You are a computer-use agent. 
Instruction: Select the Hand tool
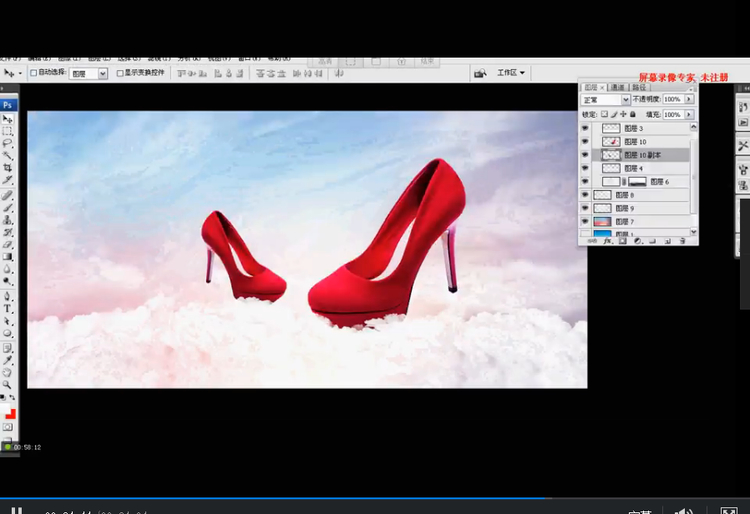(7, 373)
